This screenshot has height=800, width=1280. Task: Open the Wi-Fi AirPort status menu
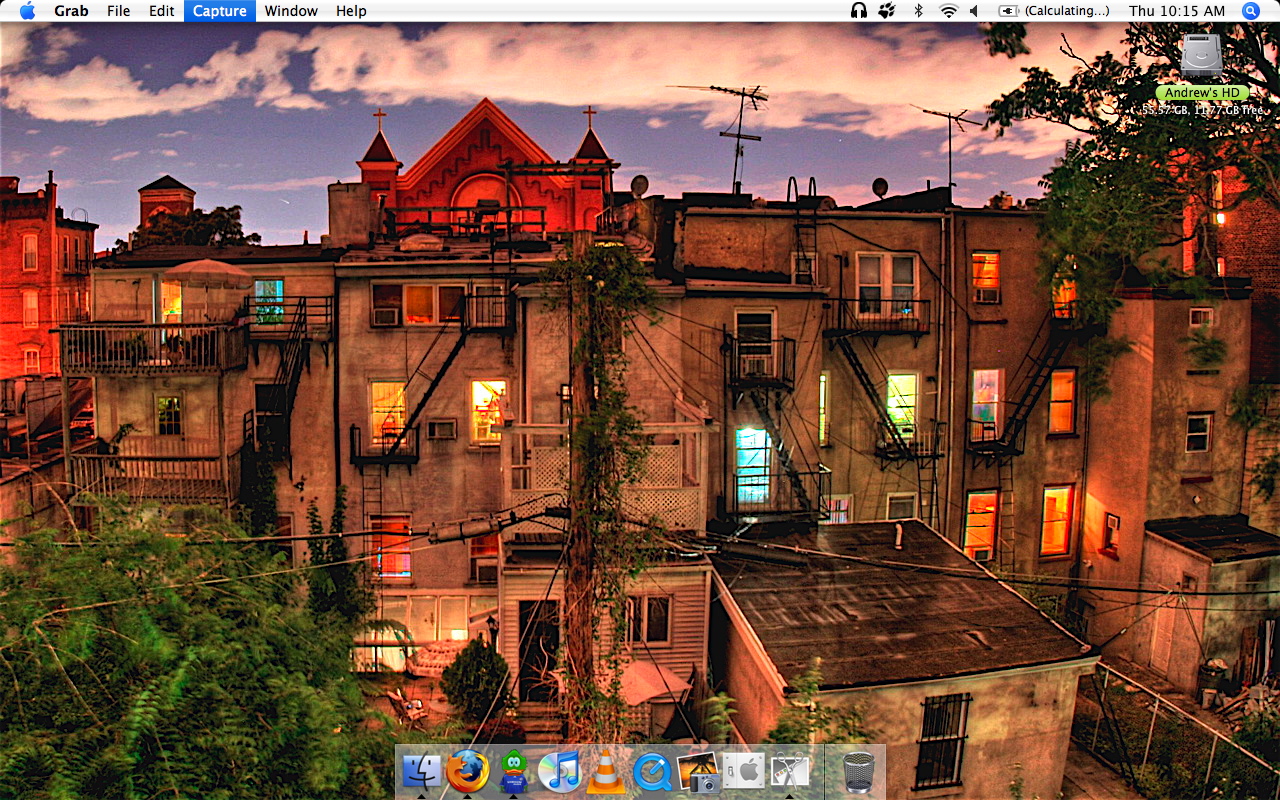coord(948,11)
